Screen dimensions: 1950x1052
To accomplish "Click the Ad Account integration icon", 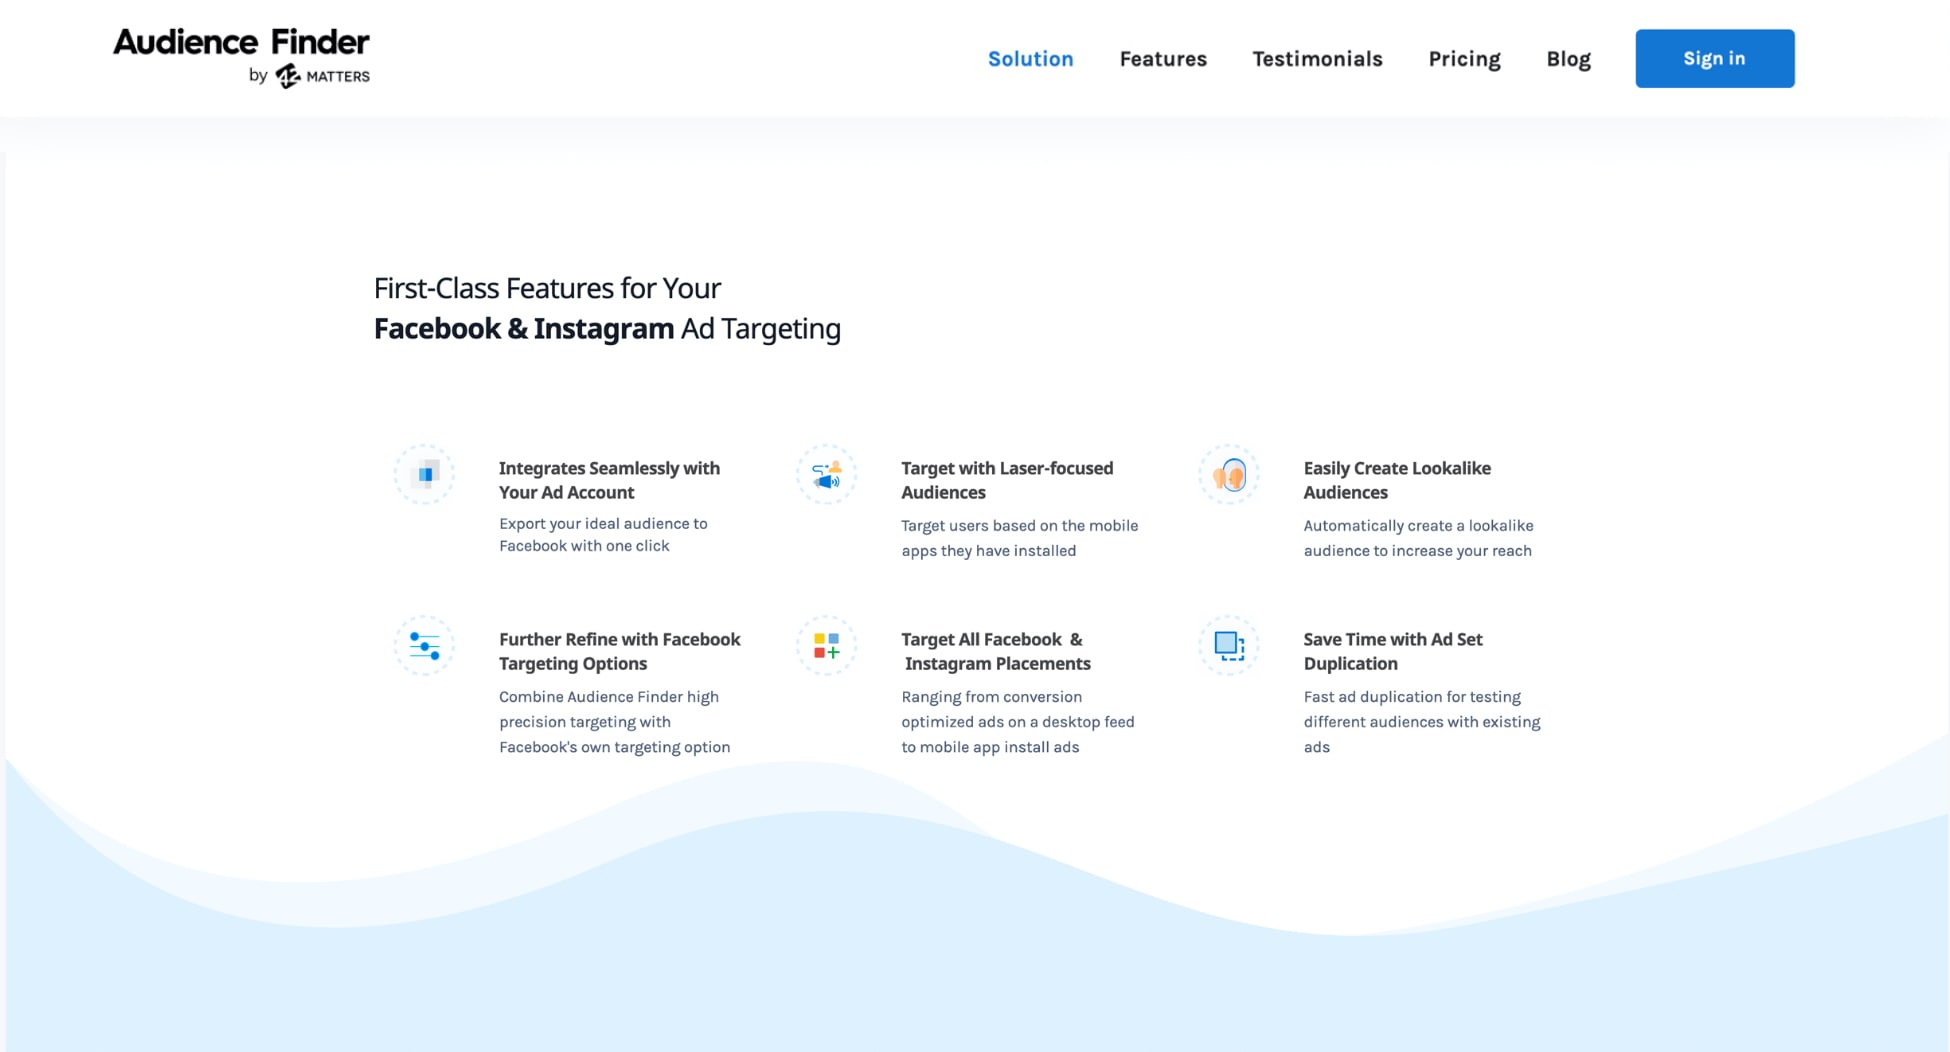I will pos(425,474).
